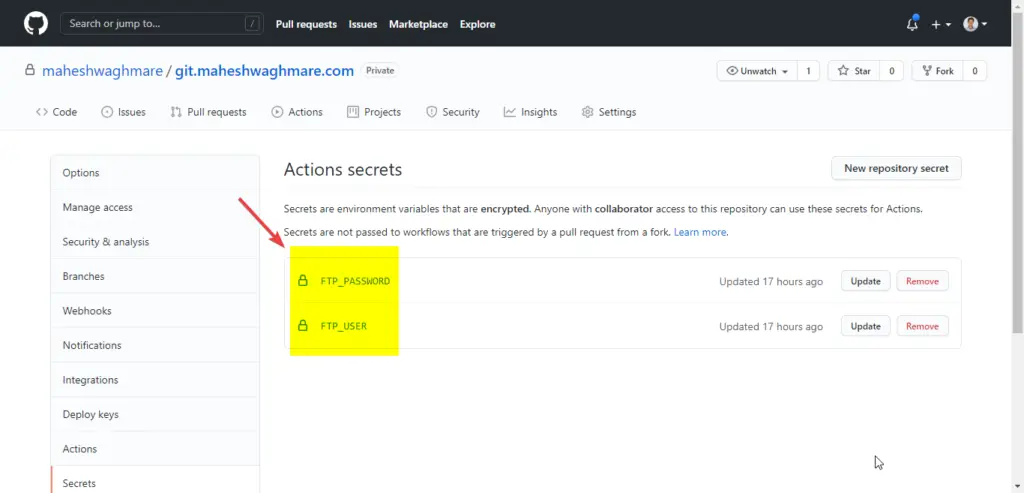
Task: View stargazers count next to Star
Action: coord(891,71)
